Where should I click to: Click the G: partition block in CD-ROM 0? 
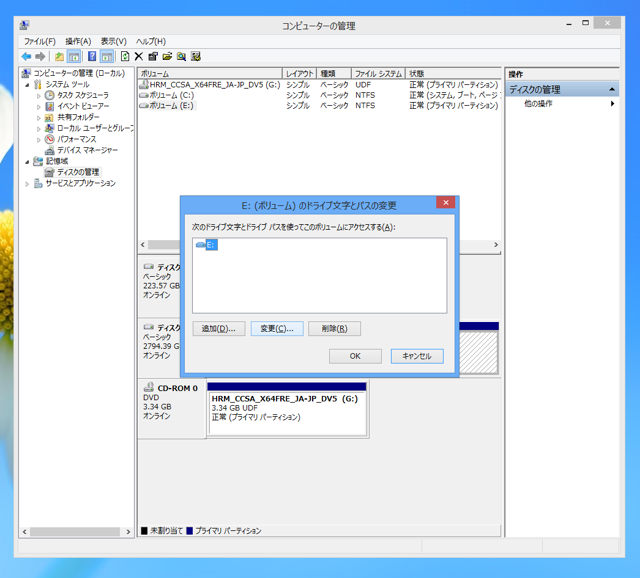287,409
